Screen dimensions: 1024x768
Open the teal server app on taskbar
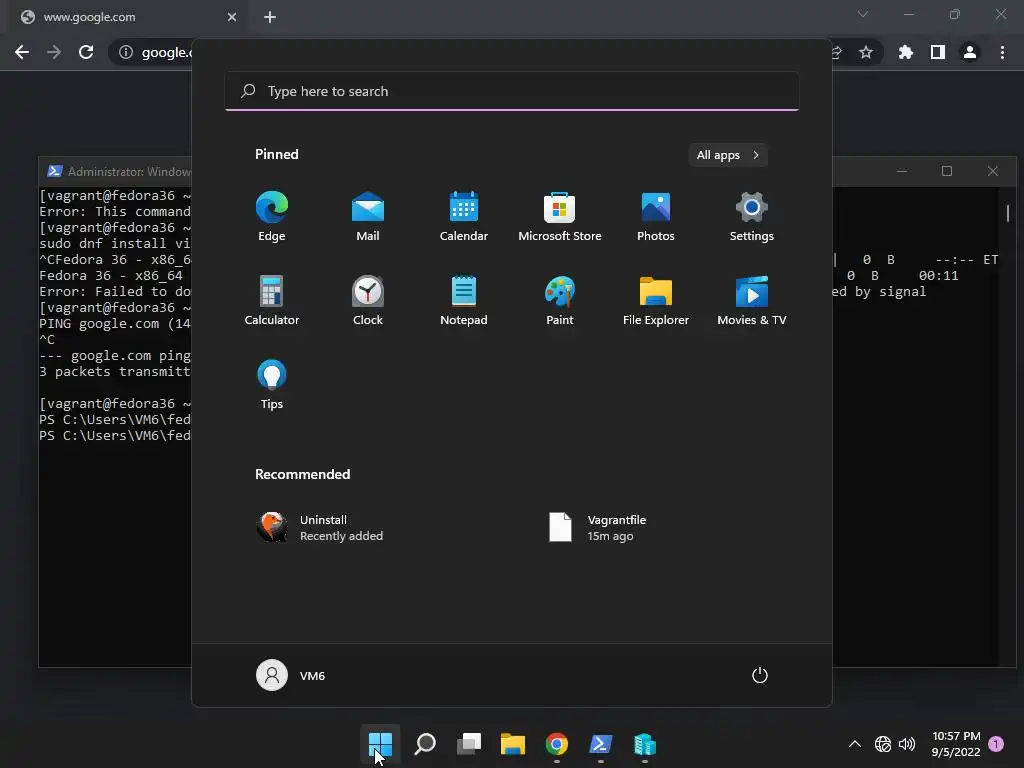(x=645, y=744)
